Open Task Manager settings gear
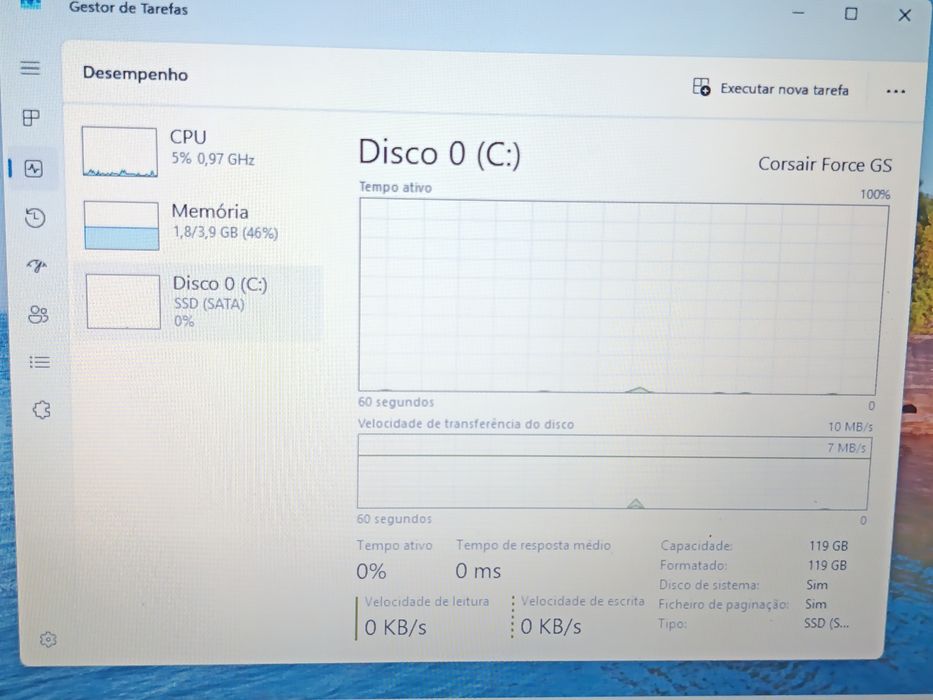 click(48, 639)
